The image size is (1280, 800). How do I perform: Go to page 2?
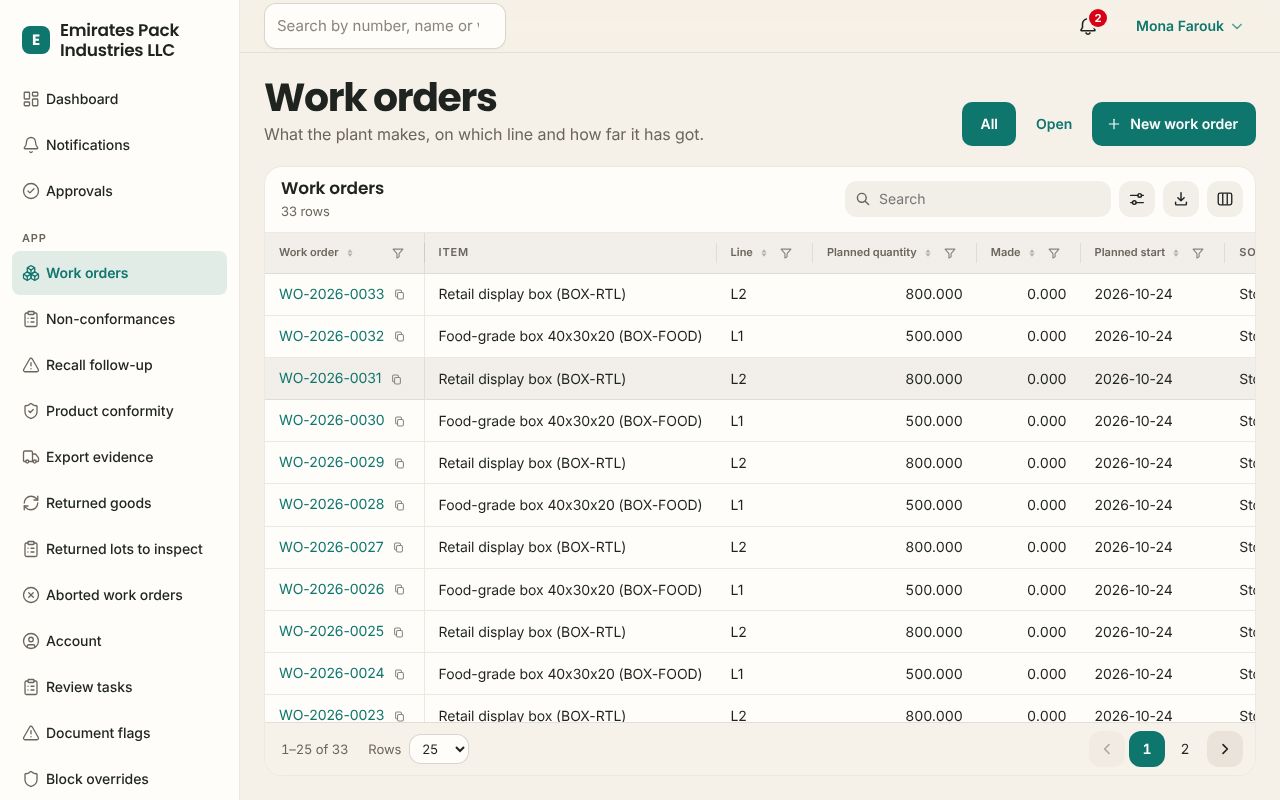point(1185,749)
